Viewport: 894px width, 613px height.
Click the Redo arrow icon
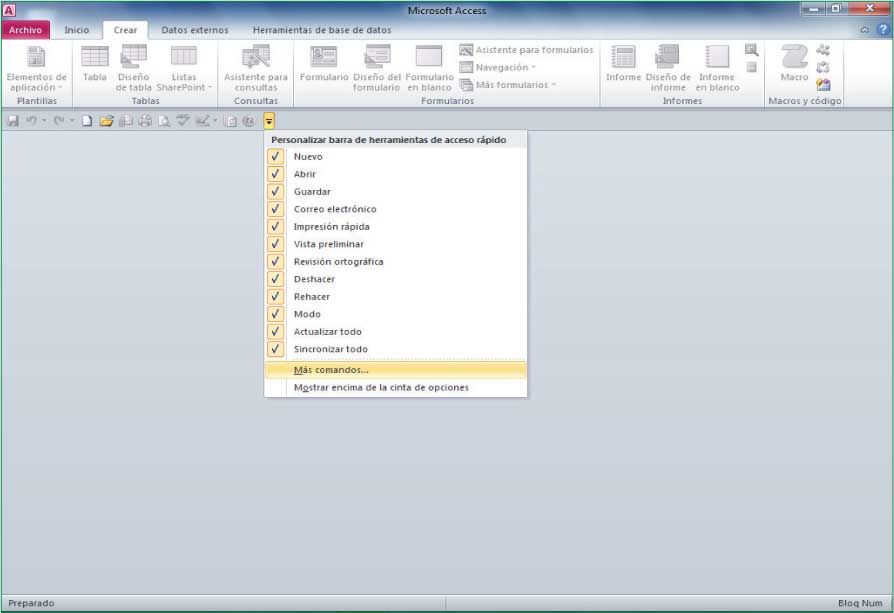point(59,121)
